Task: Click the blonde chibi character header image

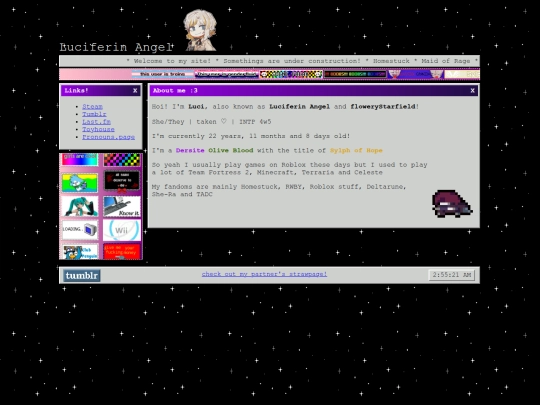Action: coord(200,30)
